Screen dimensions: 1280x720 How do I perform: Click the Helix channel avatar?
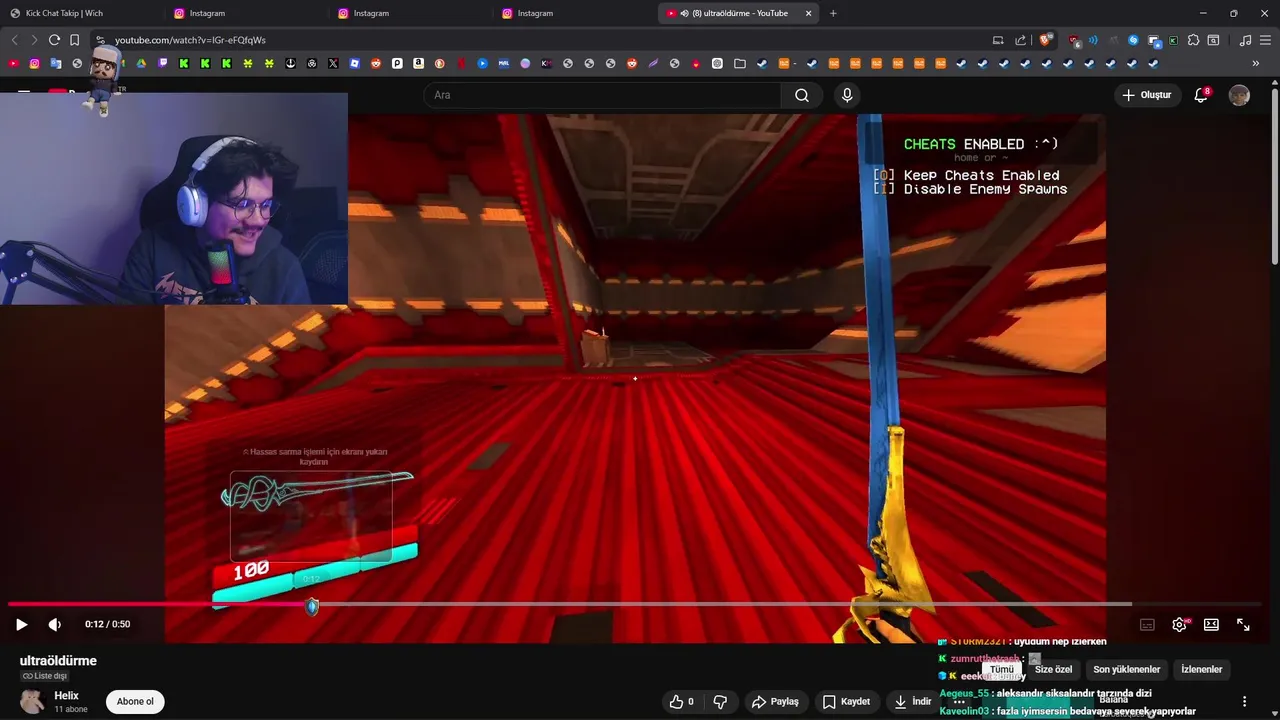pyautogui.click(x=32, y=701)
